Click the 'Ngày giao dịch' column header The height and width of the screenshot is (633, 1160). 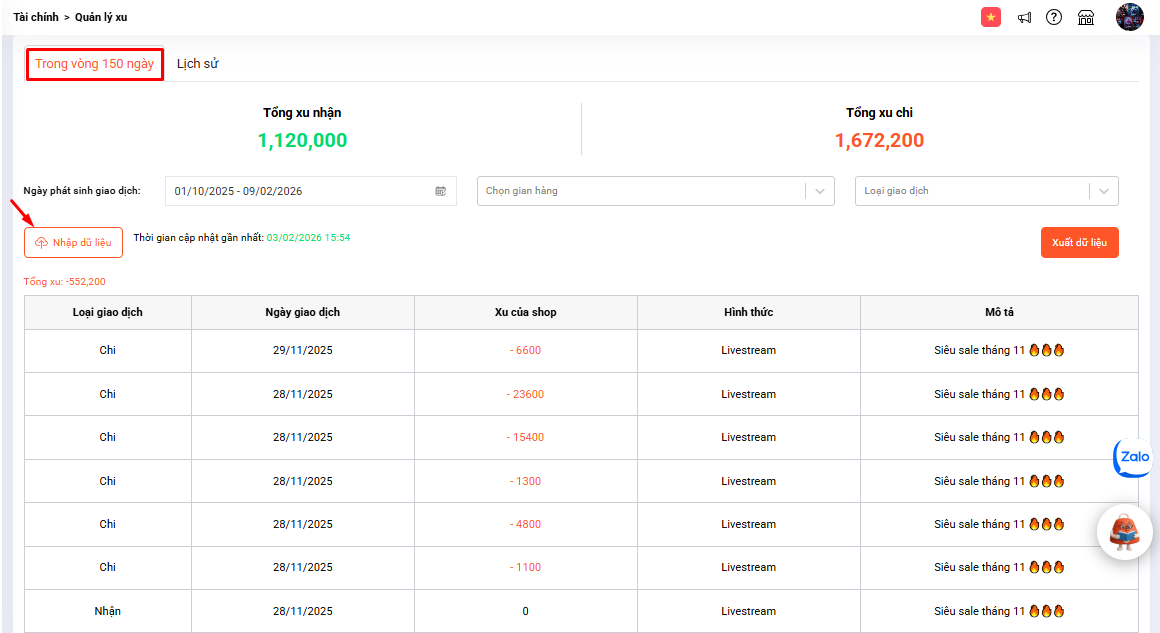point(302,312)
